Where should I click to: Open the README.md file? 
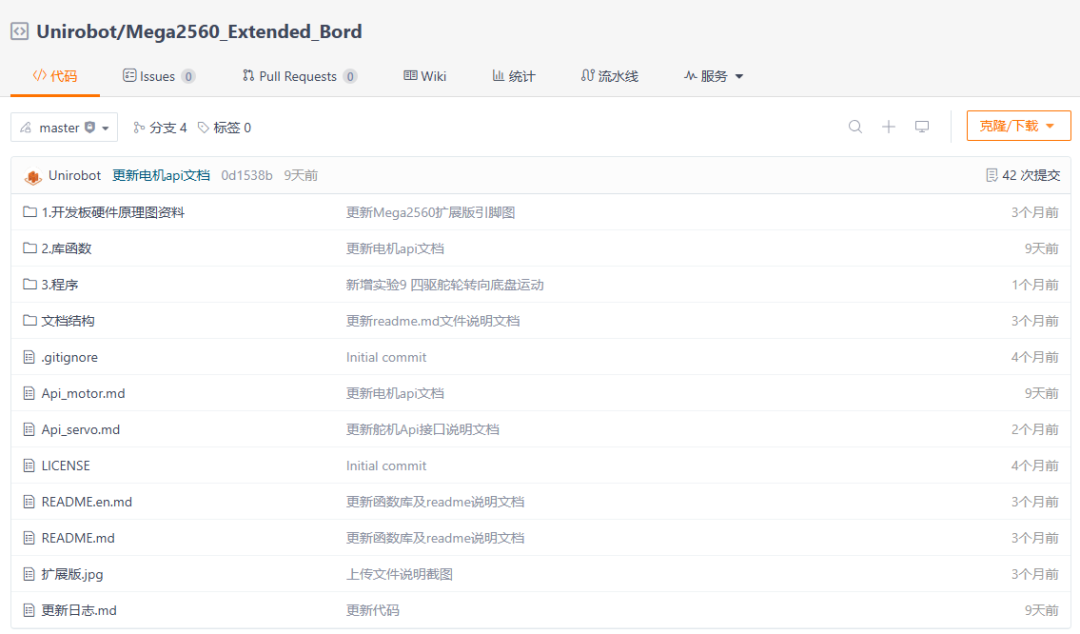pos(78,538)
